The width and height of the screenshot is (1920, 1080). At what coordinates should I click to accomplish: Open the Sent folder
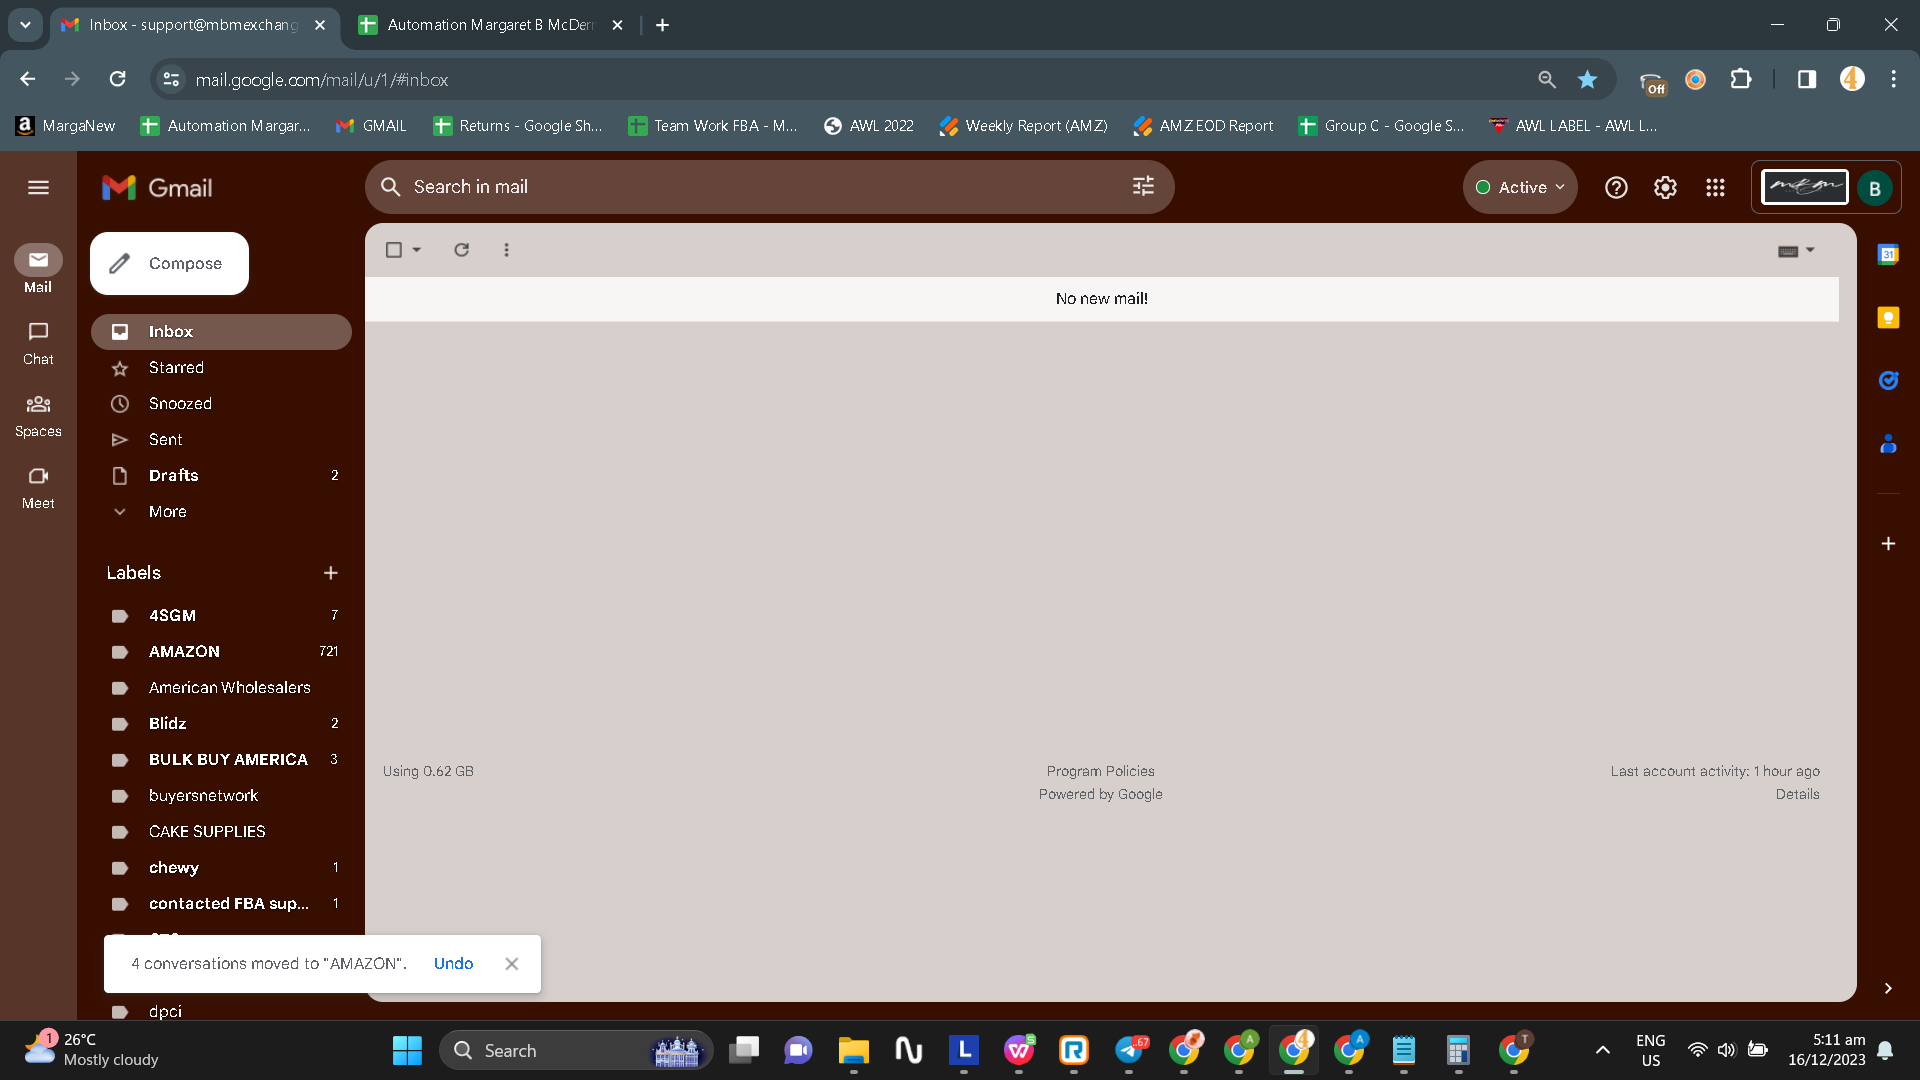click(221, 440)
